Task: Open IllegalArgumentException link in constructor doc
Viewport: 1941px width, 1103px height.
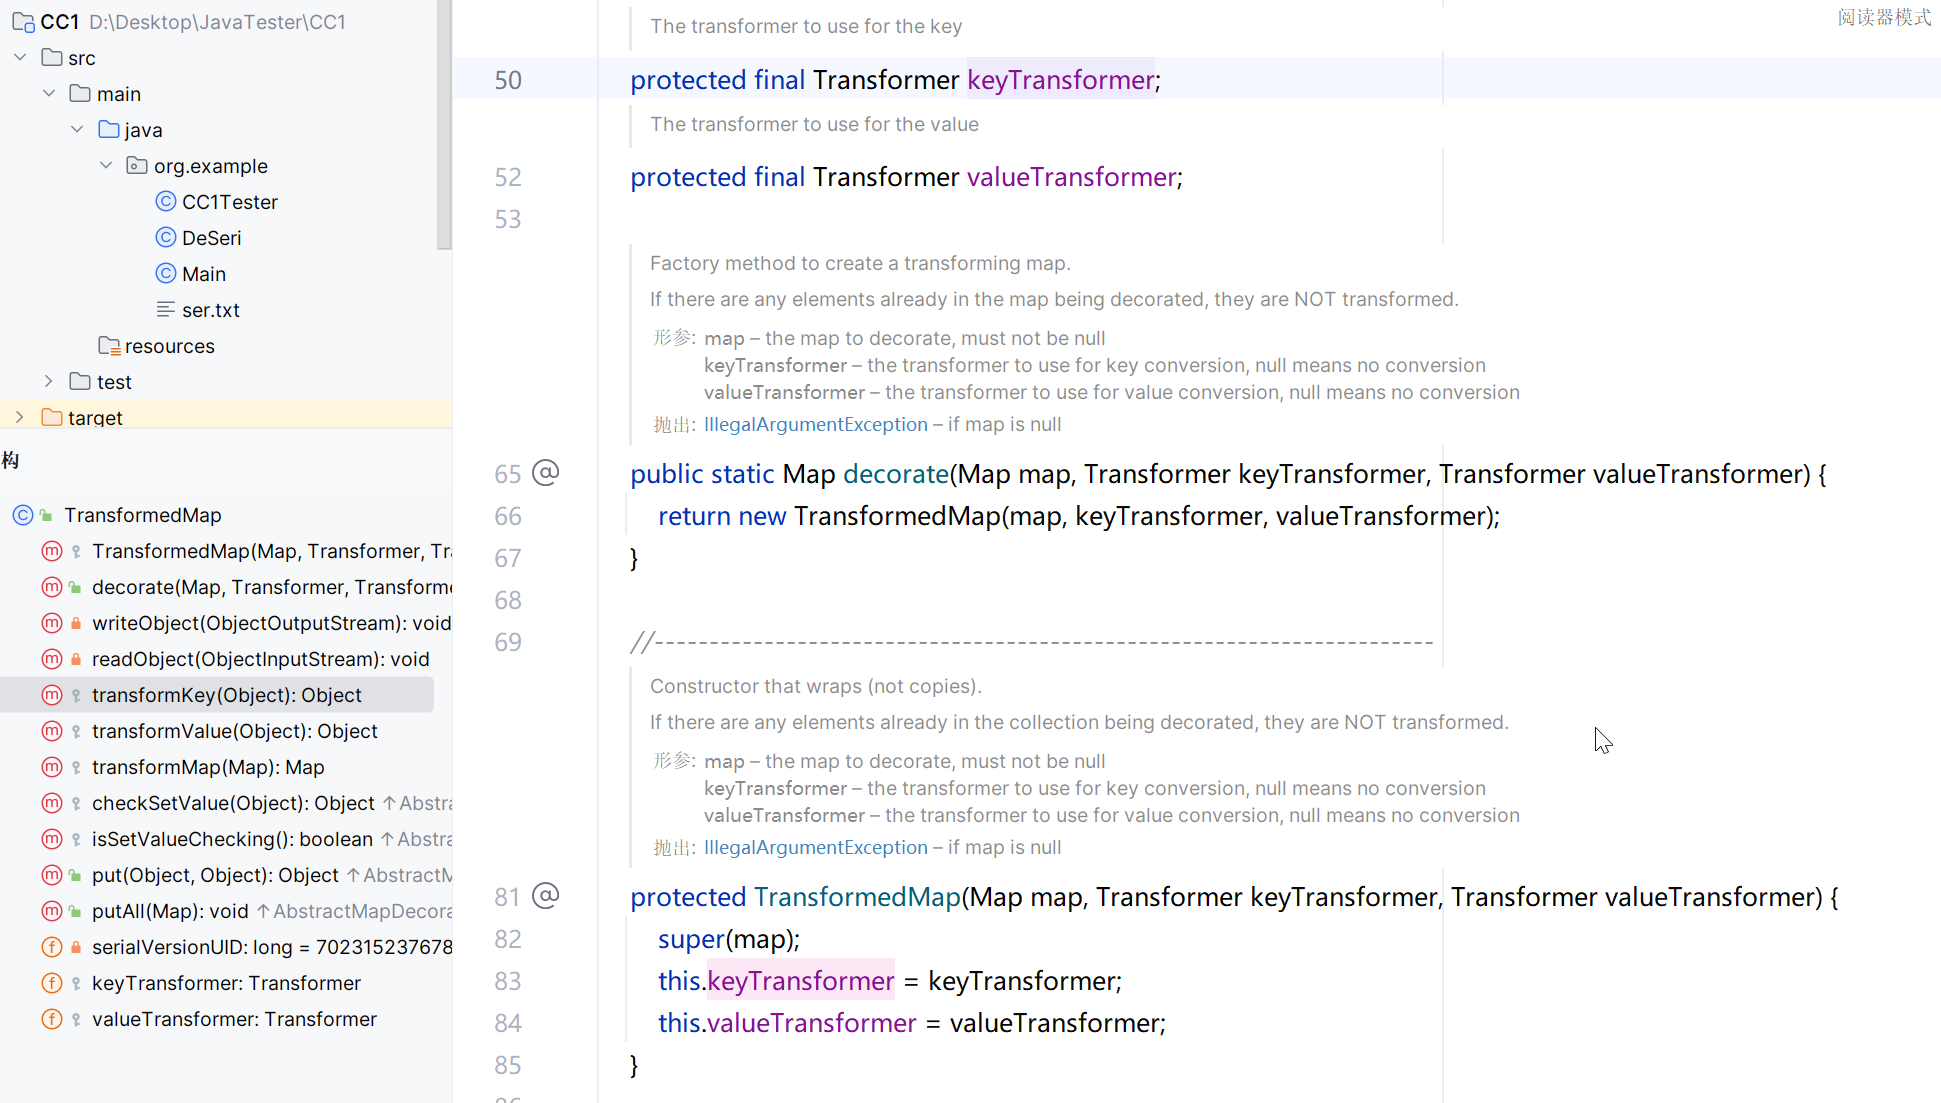Action: (815, 847)
